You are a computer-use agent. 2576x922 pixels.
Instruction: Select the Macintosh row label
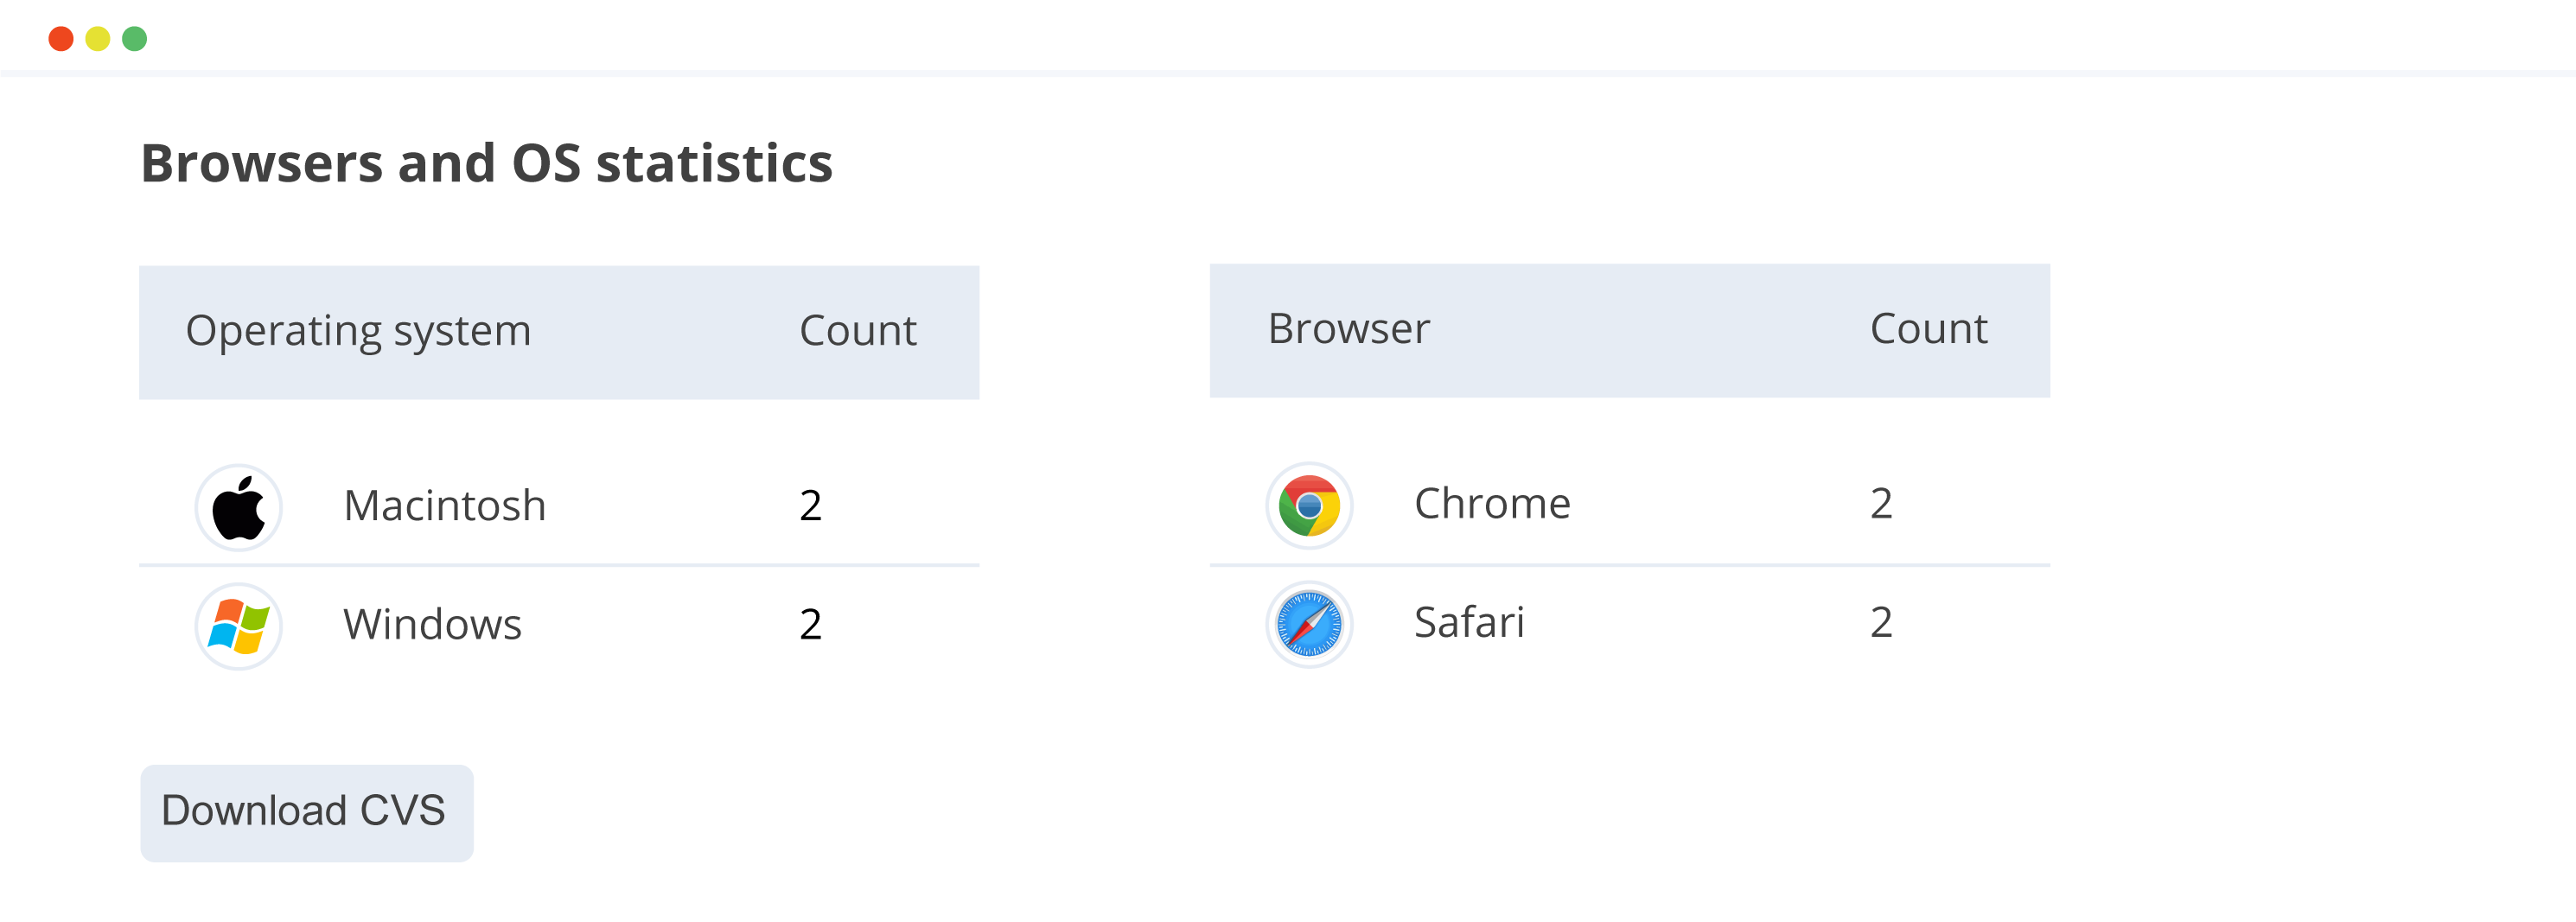point(445,505)
